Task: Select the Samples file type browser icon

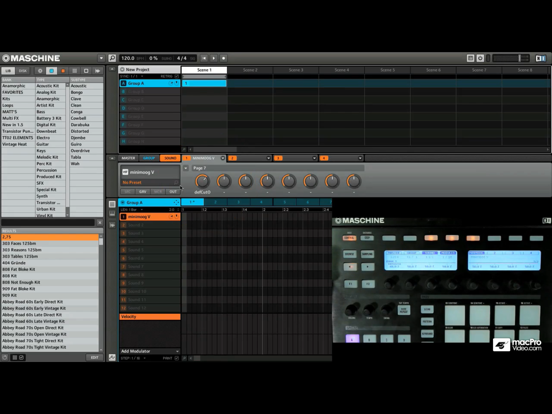Action: [98, 71]
